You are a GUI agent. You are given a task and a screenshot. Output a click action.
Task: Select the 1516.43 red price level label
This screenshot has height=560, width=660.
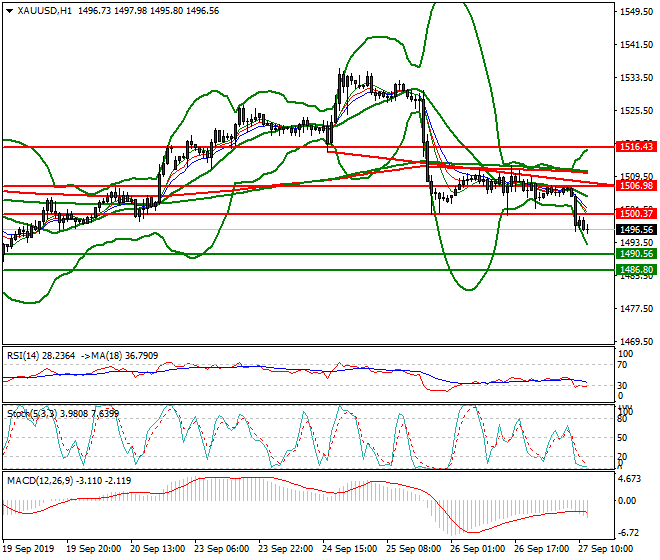[x=636, y=147]
